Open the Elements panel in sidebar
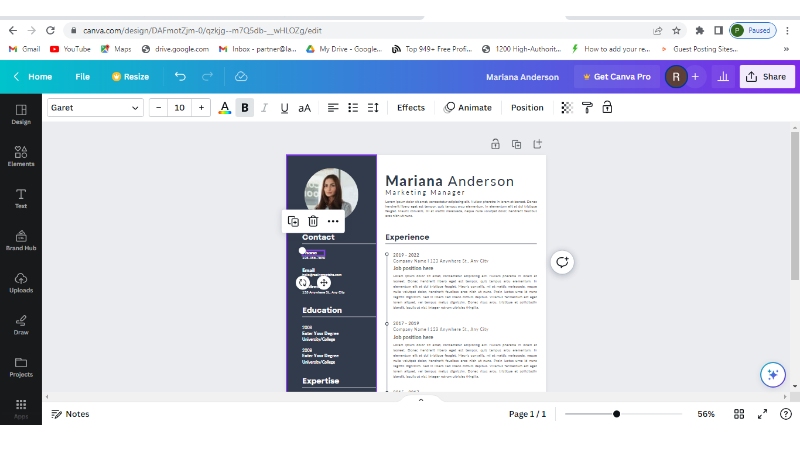The image size is (800, 449). 20,155
